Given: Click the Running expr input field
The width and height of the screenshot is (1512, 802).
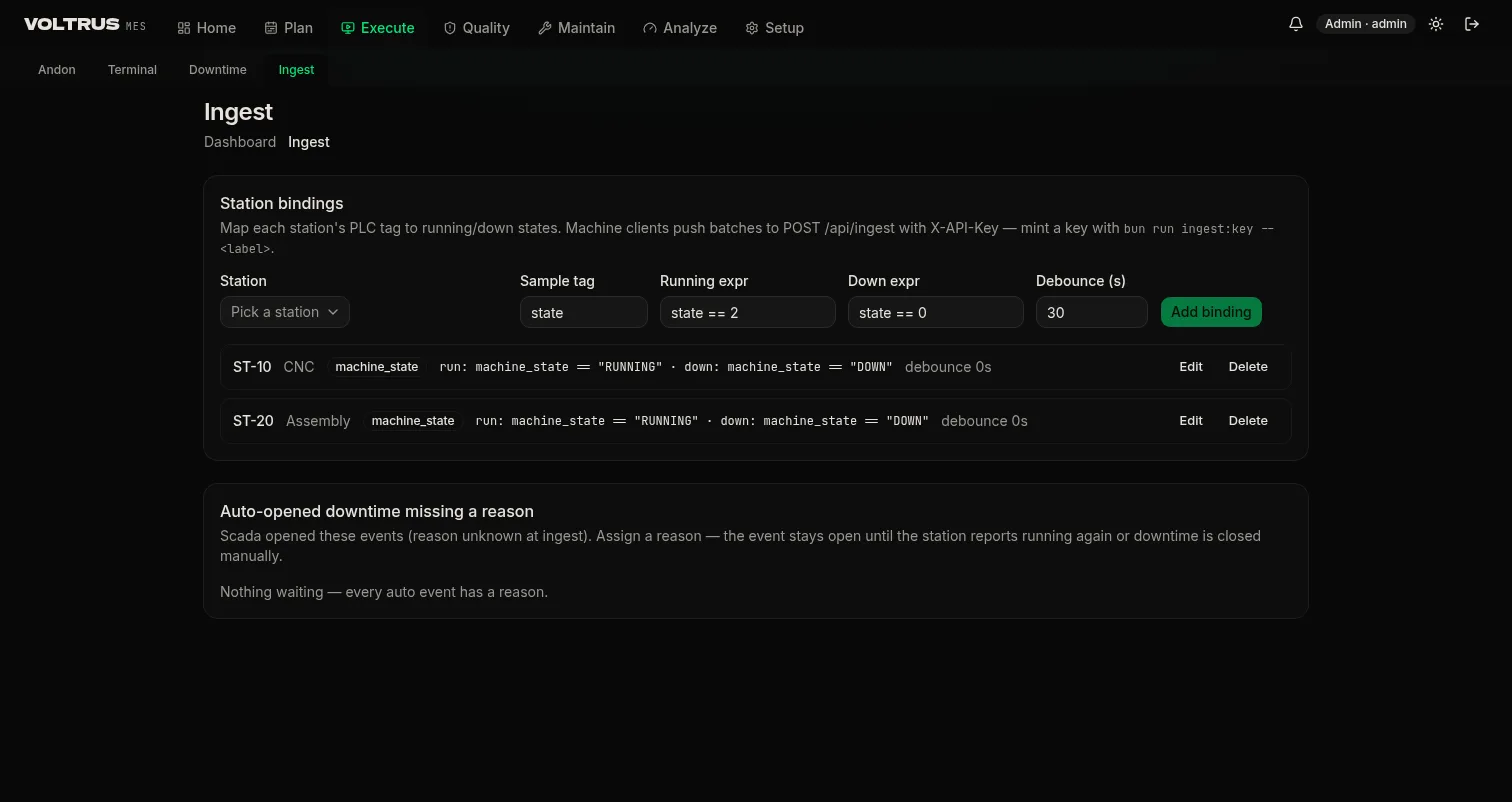Looking at the screenshot, I should click(748, 312).
